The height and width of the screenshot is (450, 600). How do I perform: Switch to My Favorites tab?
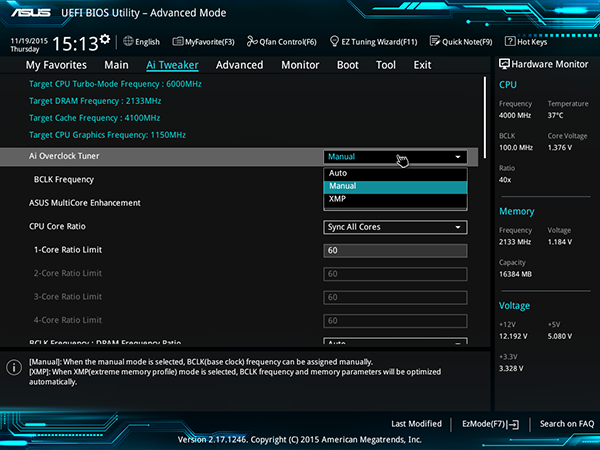point(56,65)
